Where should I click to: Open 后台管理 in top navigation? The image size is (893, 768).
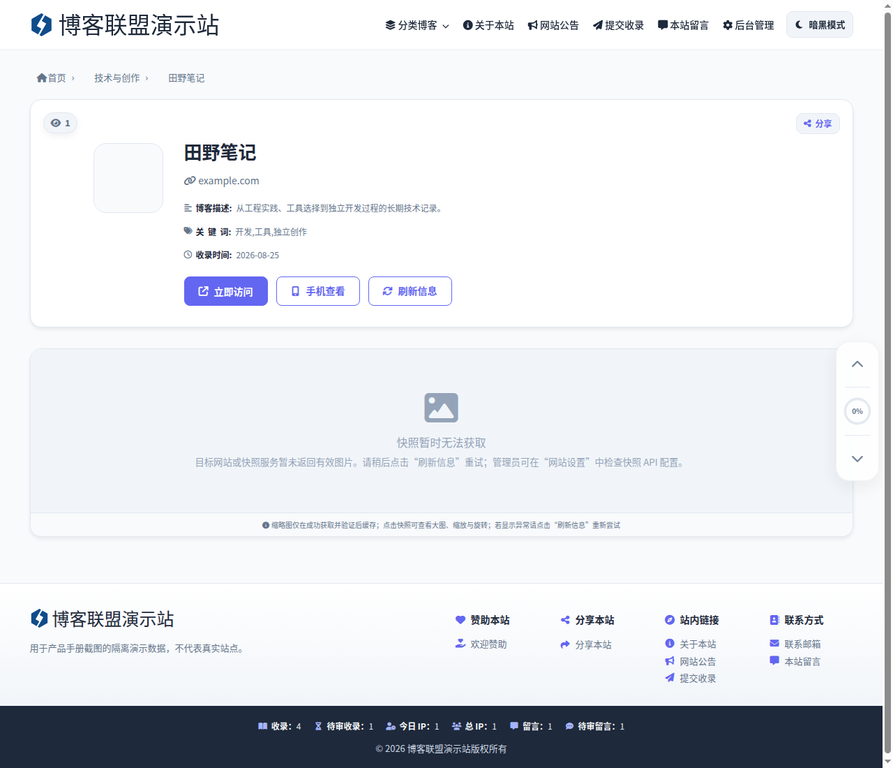pyautogui.click(x=748, y=25)
